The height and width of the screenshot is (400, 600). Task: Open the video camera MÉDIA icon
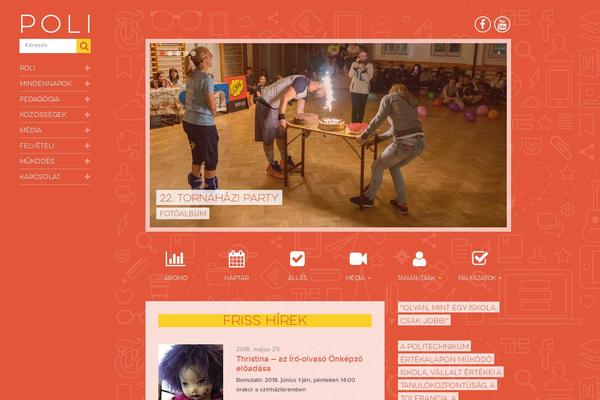358,259
